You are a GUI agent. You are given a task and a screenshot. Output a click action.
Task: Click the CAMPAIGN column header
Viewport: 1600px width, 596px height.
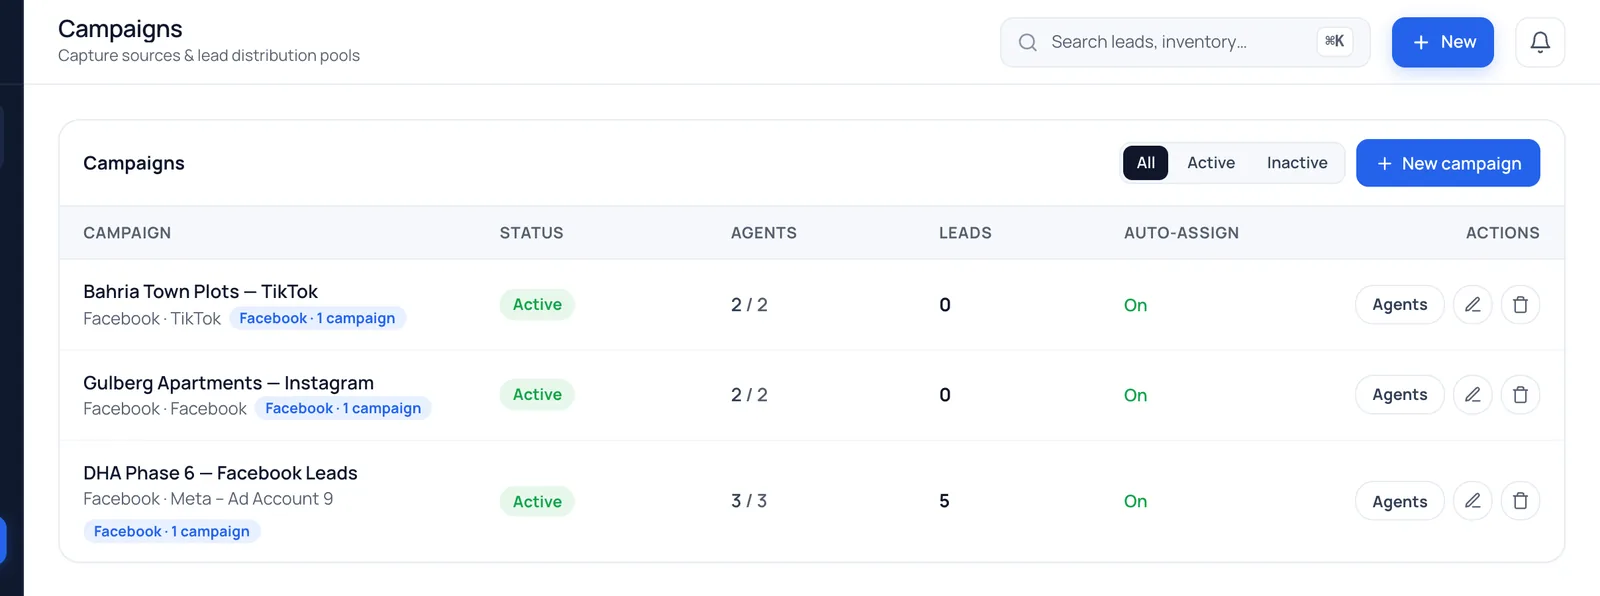point(127,233)
